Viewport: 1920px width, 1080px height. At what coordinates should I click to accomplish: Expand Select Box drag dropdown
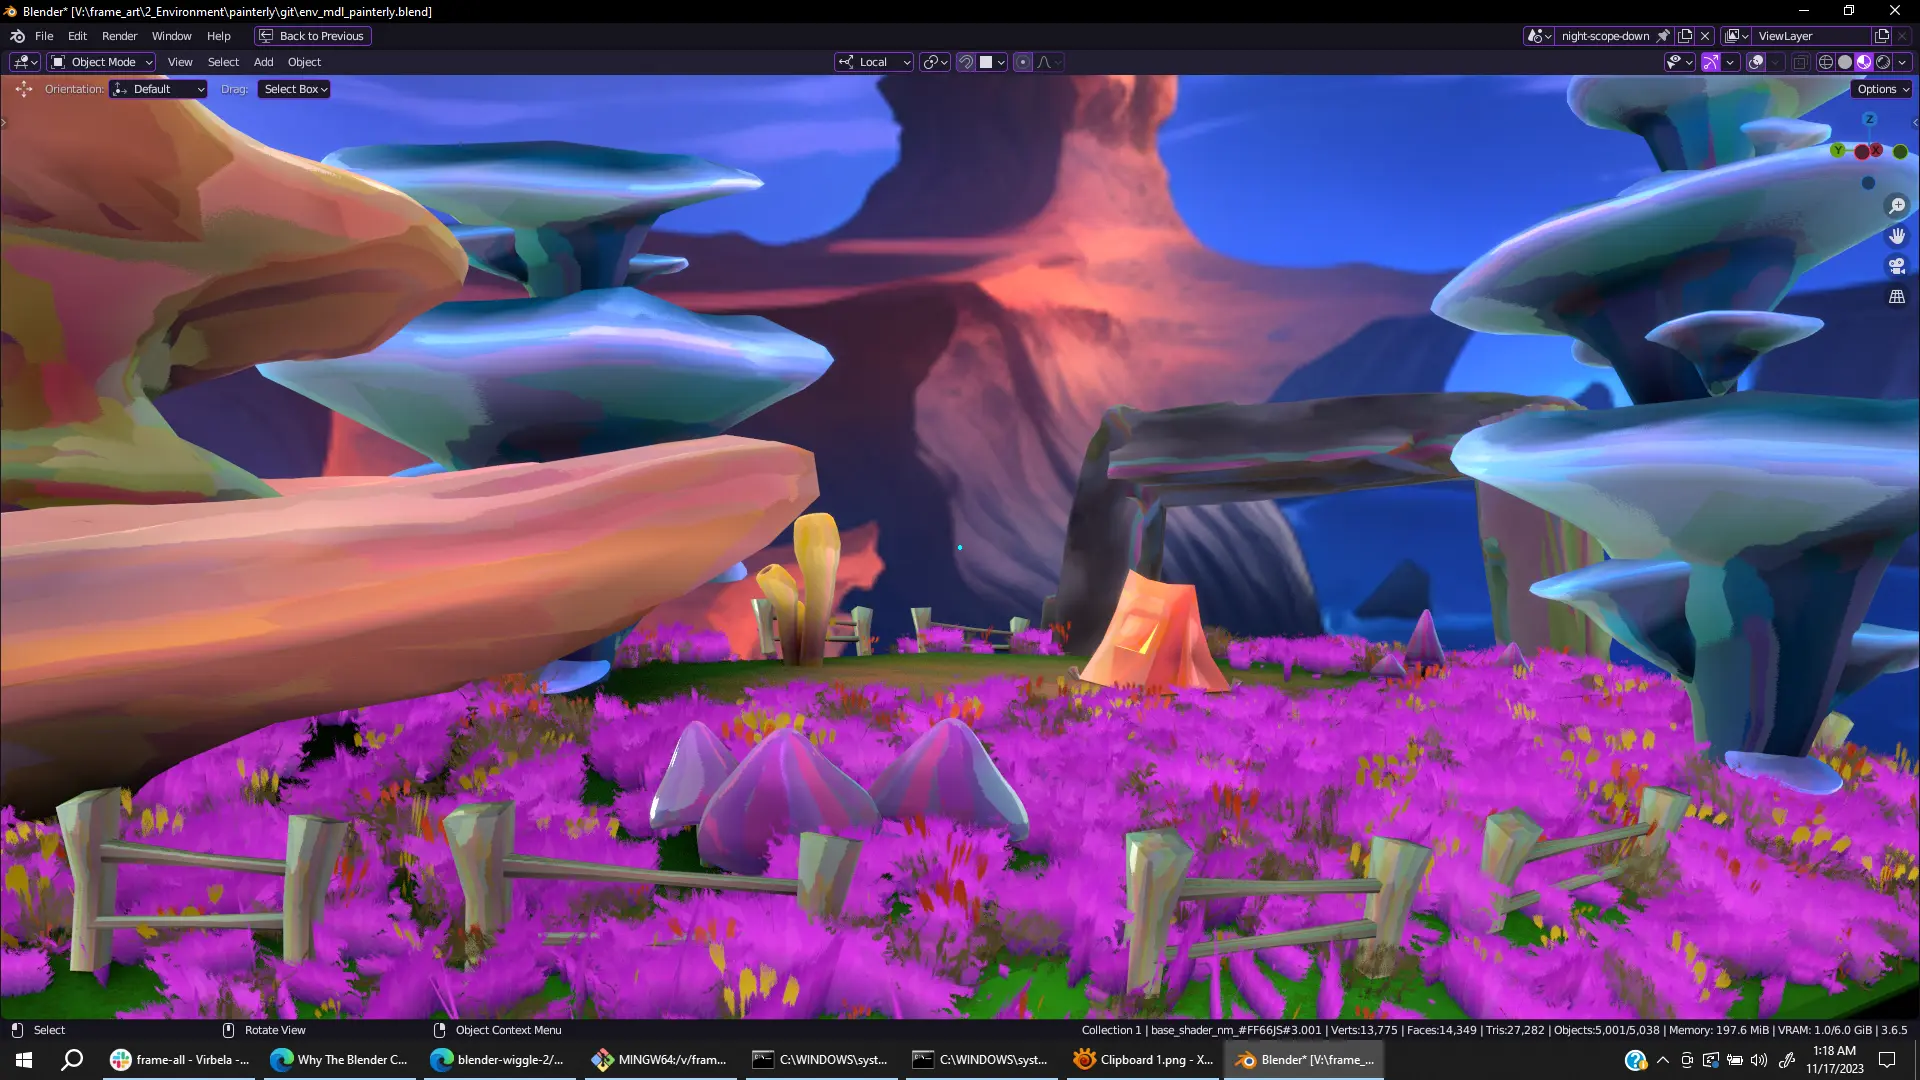coord(295,89)
